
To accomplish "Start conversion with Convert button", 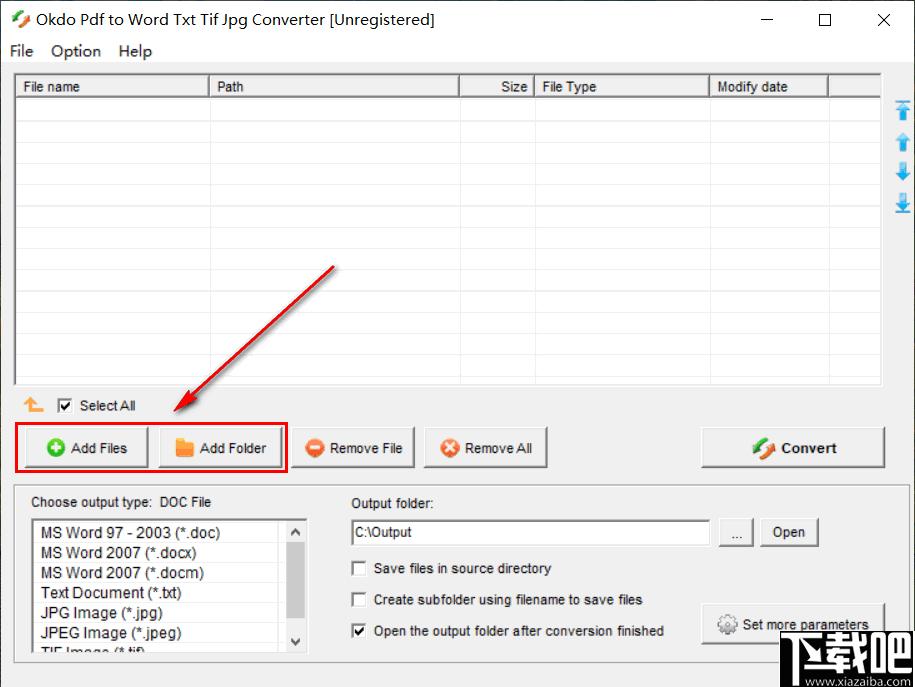I will coord(793,448).
